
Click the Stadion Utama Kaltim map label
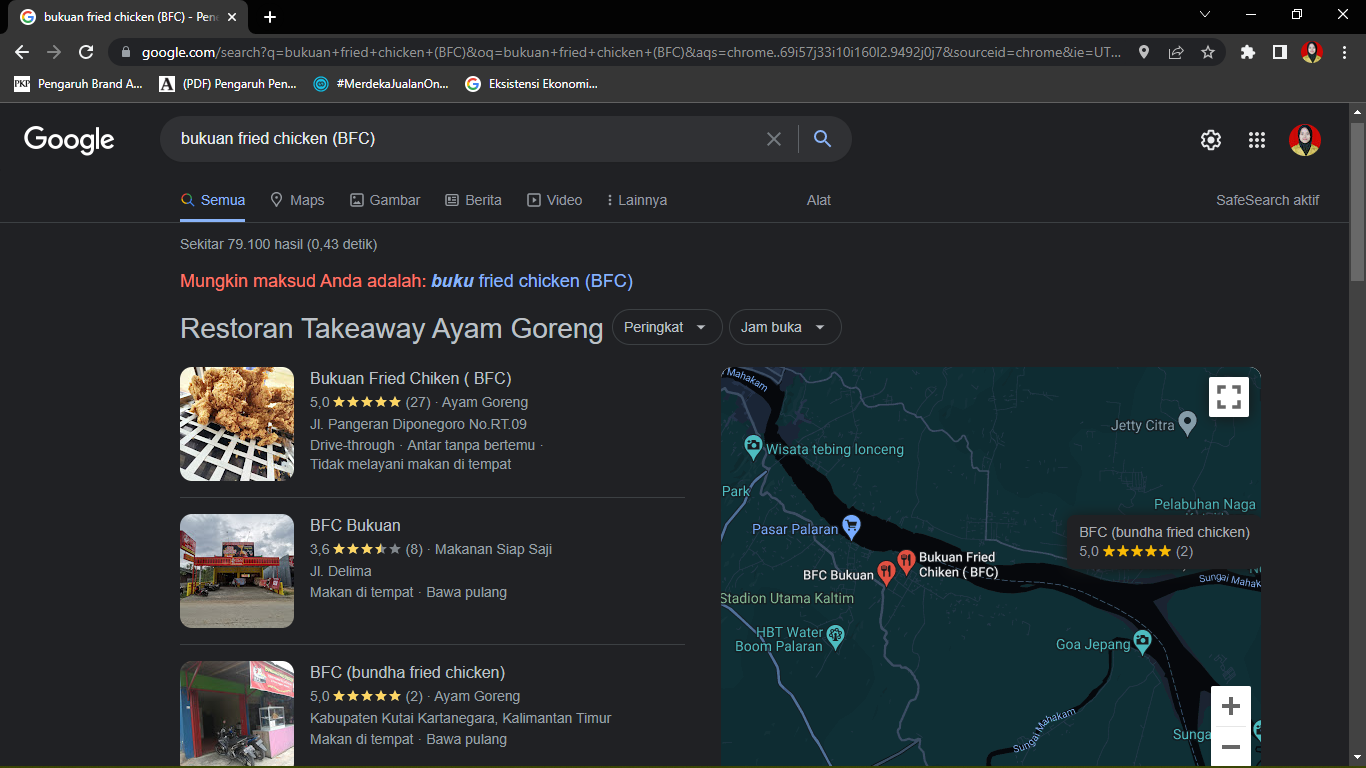pos(788,598)
